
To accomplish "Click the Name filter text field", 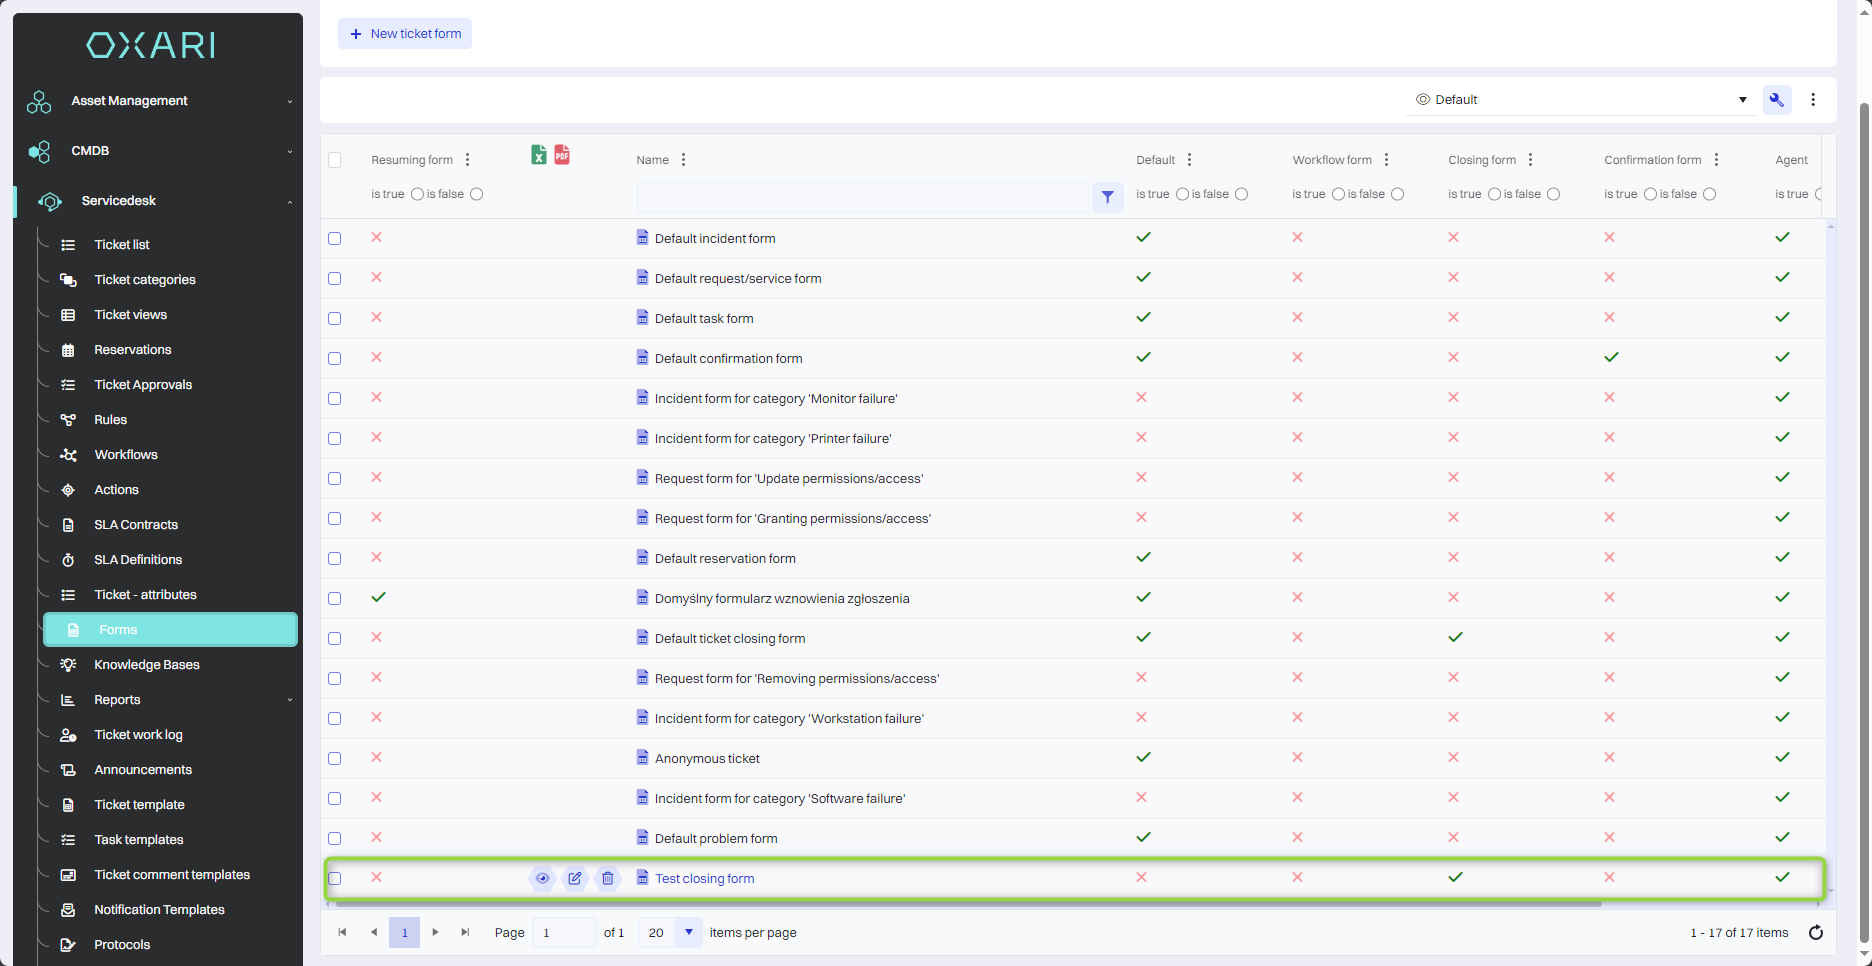I will [861, 197].
